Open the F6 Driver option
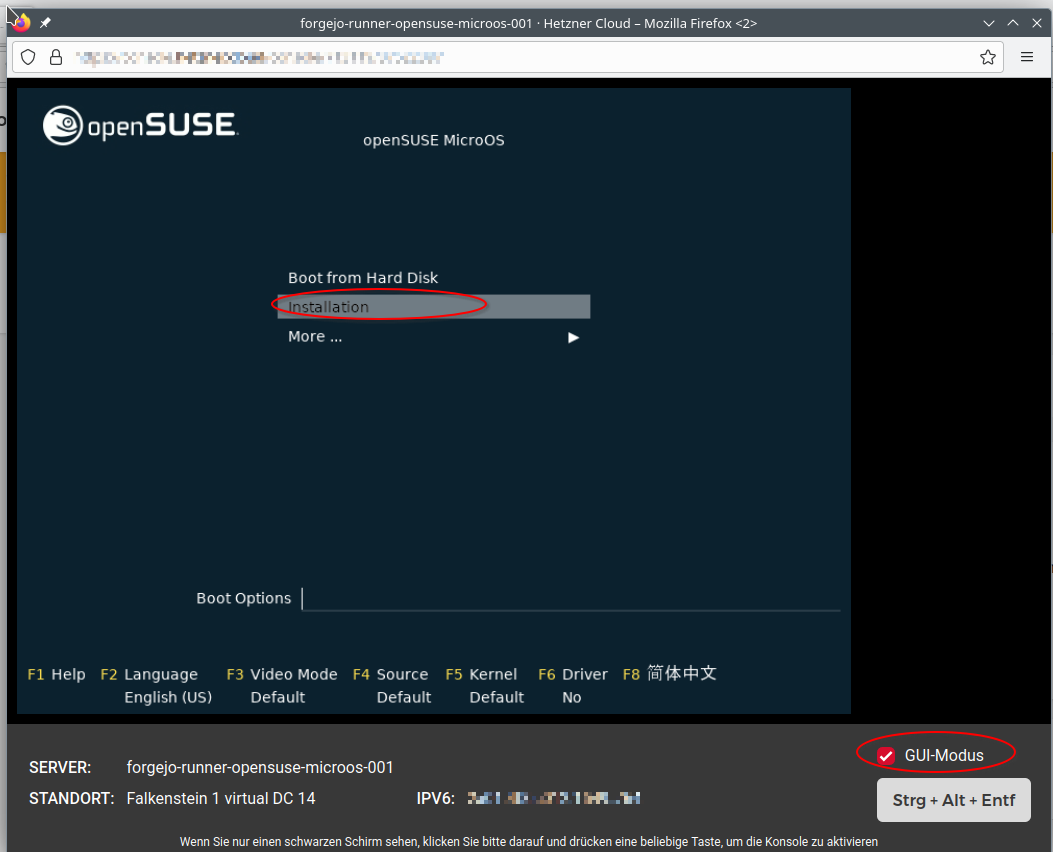 point(573,674)
